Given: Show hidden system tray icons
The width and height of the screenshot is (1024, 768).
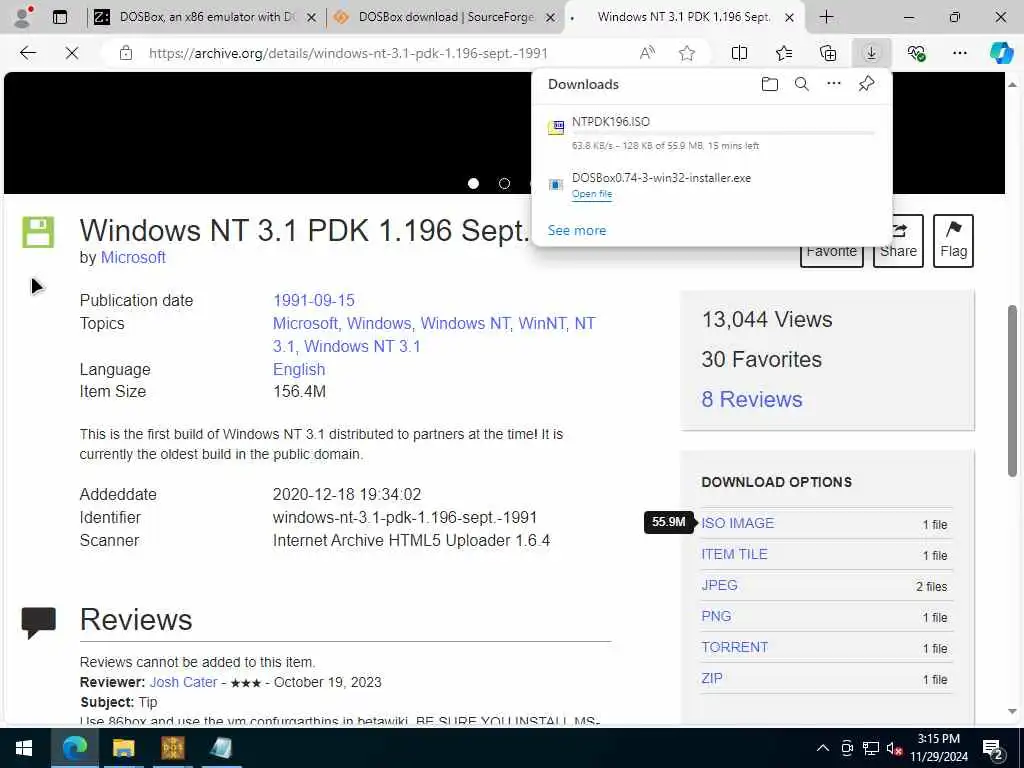Looking at the screenshot, I should (x=823, y=748).
